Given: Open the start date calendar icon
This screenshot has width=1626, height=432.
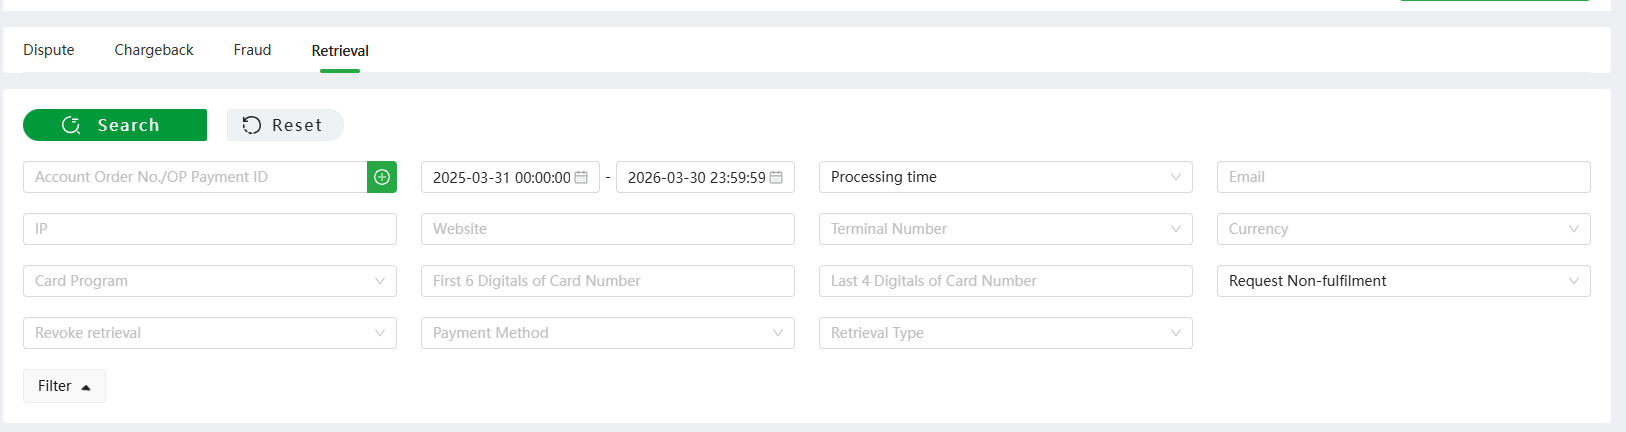Looking at the screenshot, I should point(581,177).
